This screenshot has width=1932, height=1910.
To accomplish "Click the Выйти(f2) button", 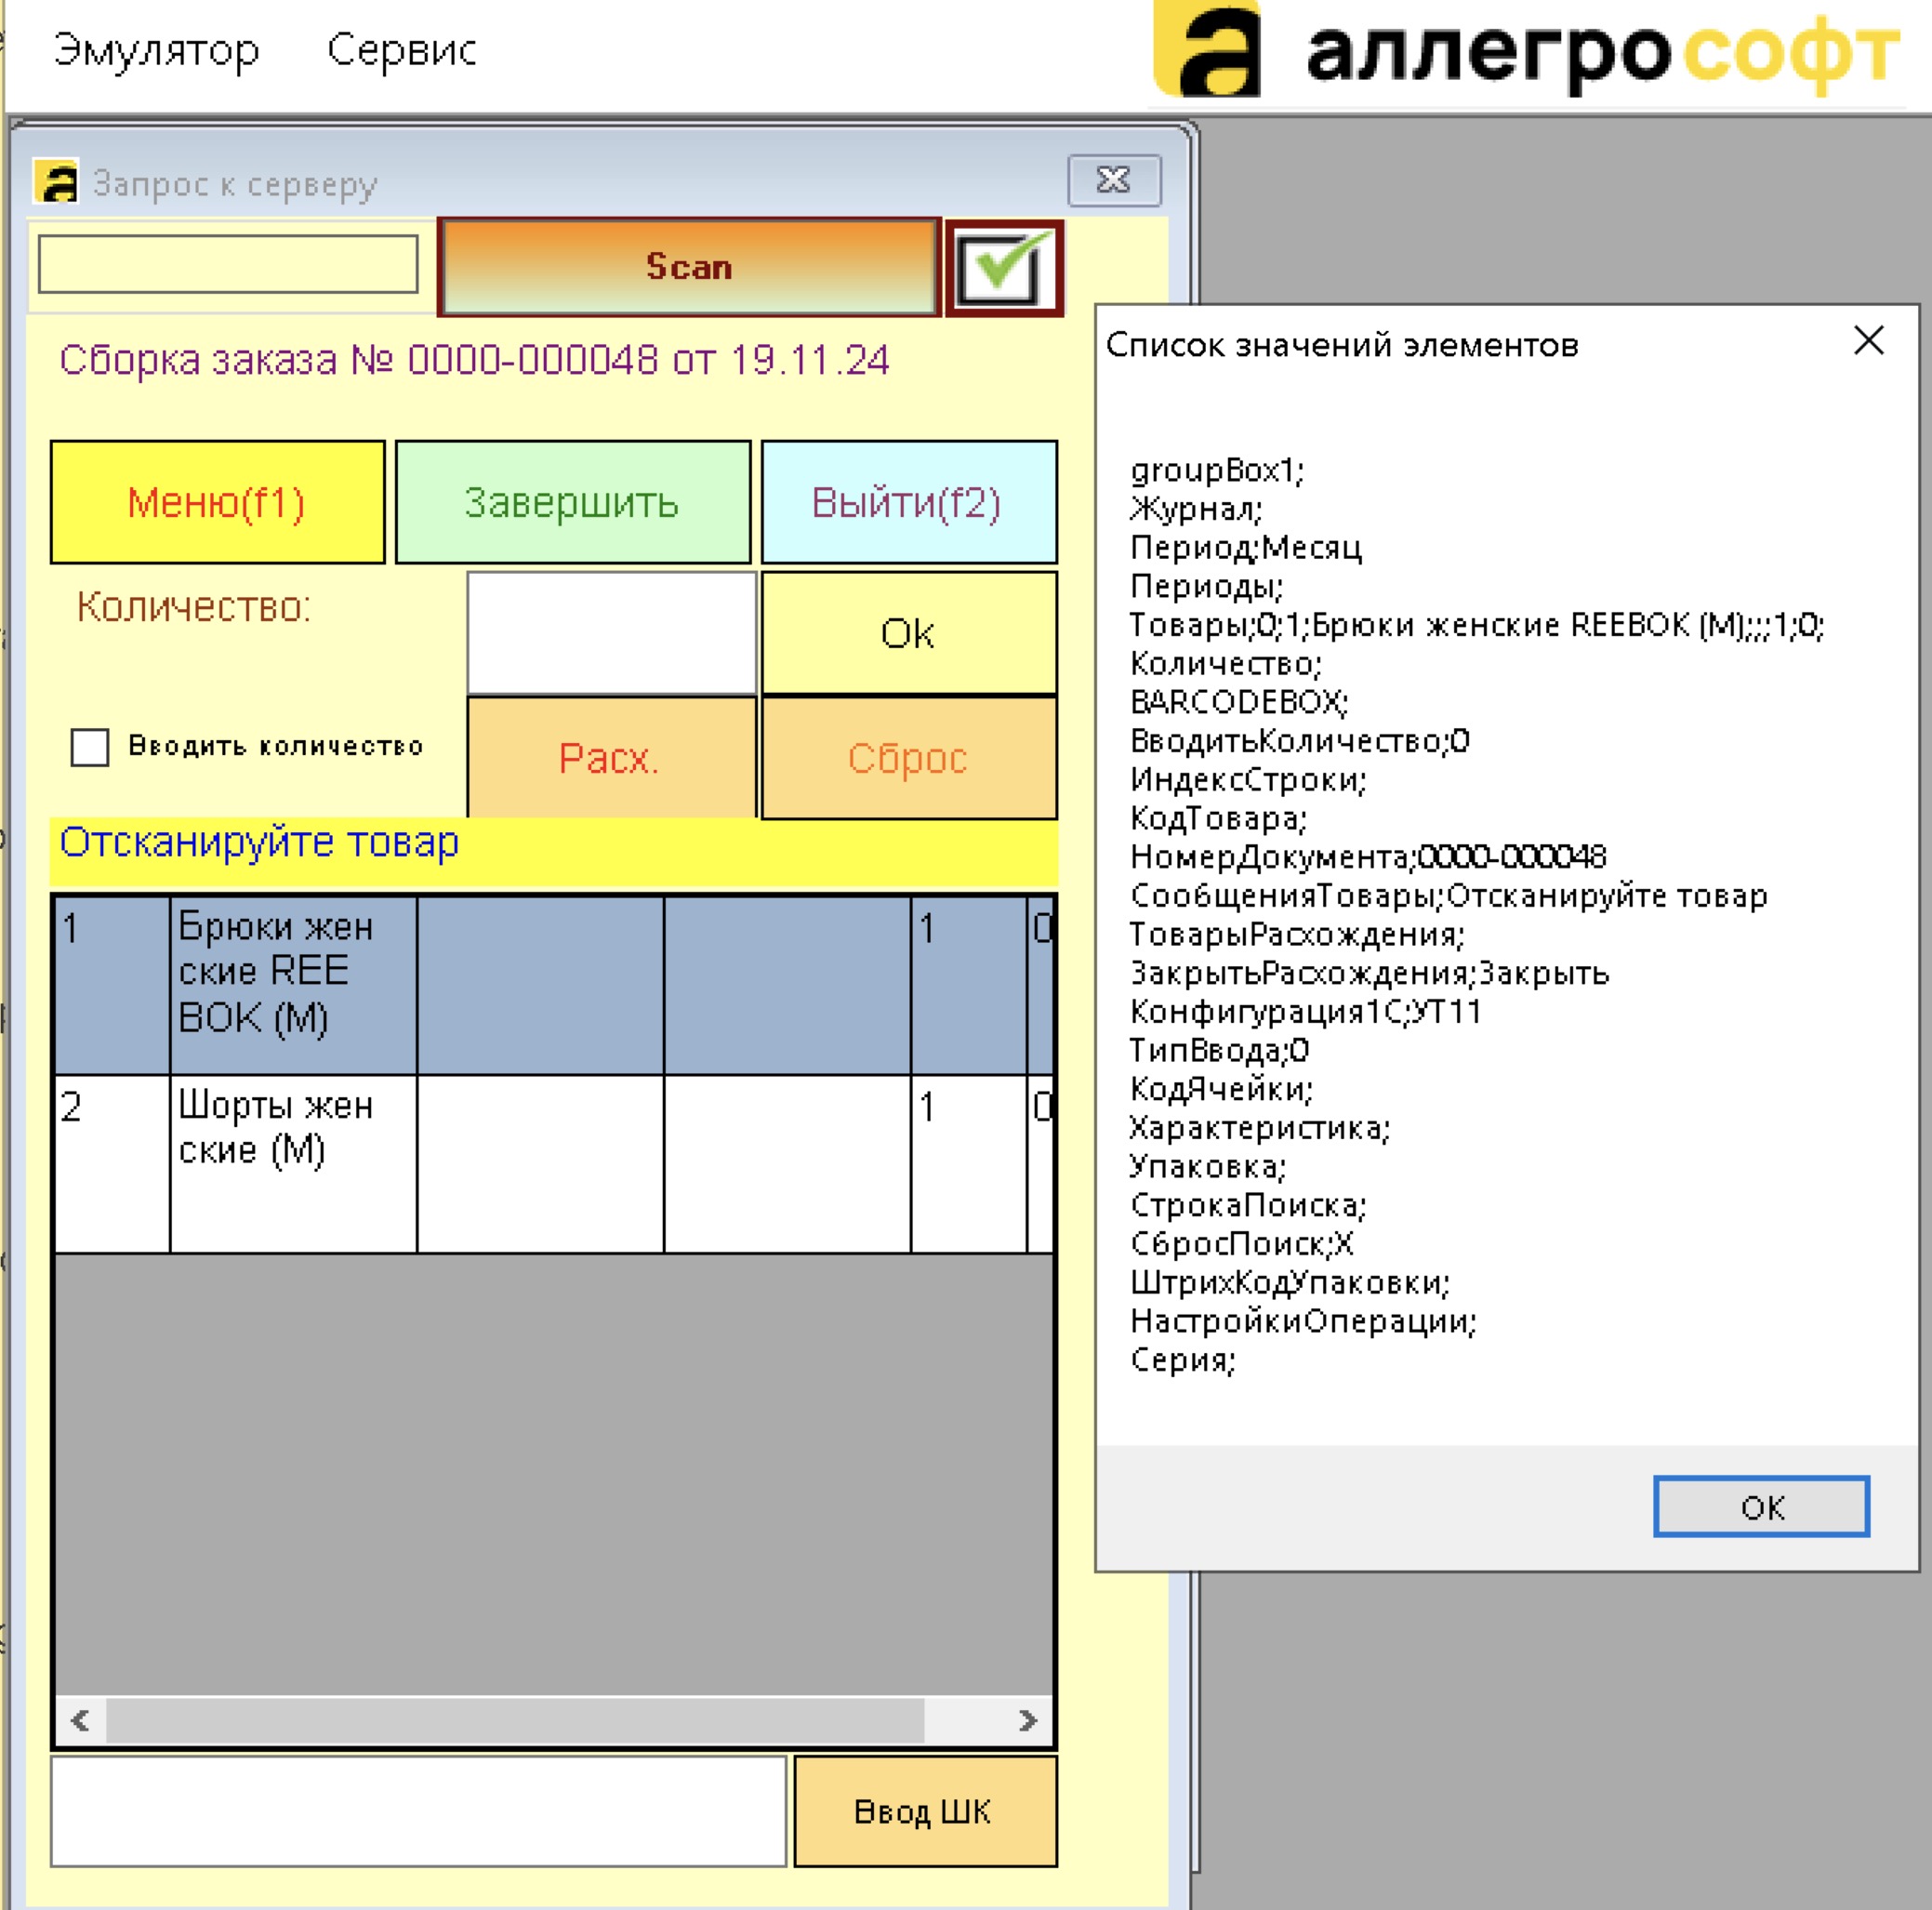I will coord(908,502).
